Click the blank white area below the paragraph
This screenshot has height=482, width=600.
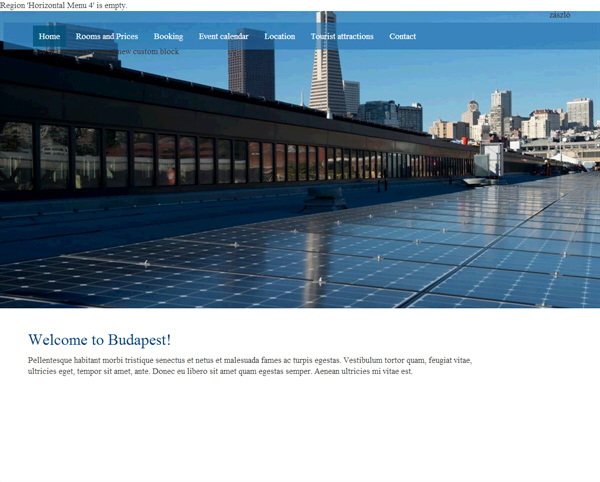[300, 430]
